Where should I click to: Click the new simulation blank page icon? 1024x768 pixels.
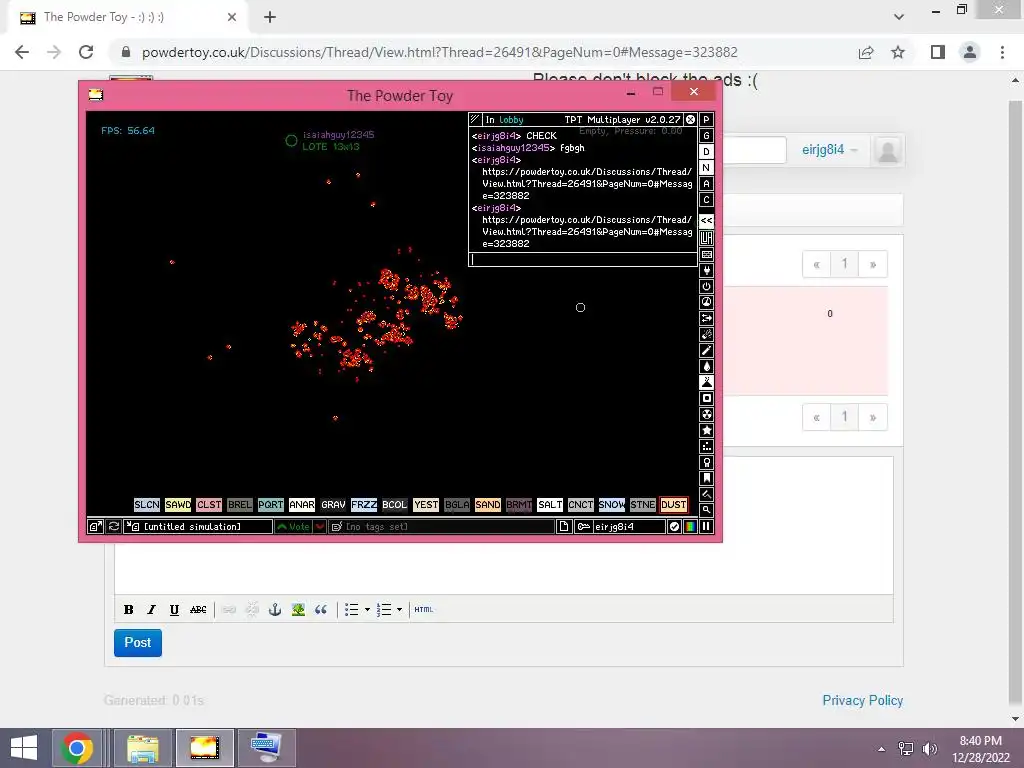pos(564,526)
